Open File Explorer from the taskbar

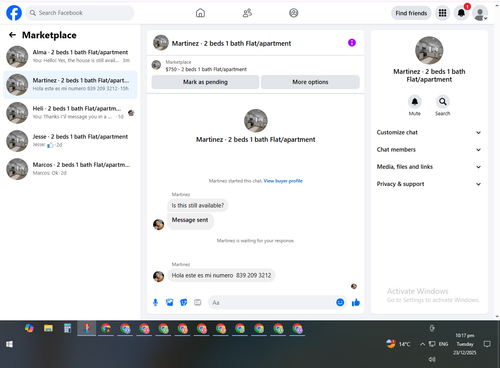click(48, 328)
